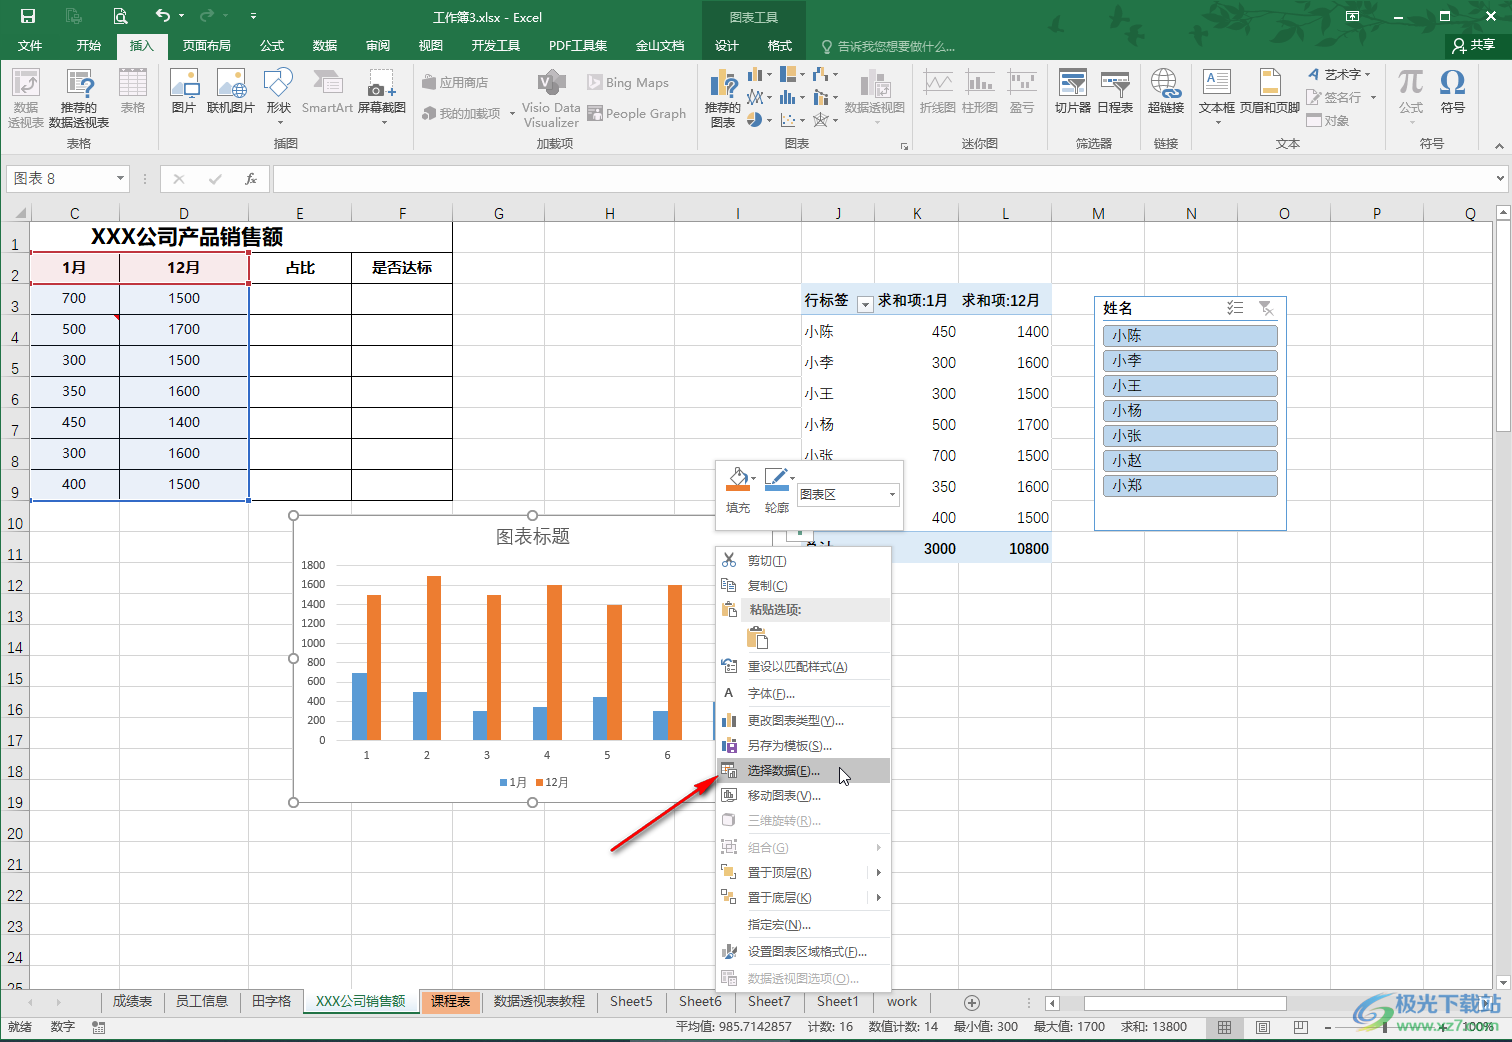Toggle the 小赵 slicer item
The width and height of the screenshot is (1512, 1042).
point(1190,461)
